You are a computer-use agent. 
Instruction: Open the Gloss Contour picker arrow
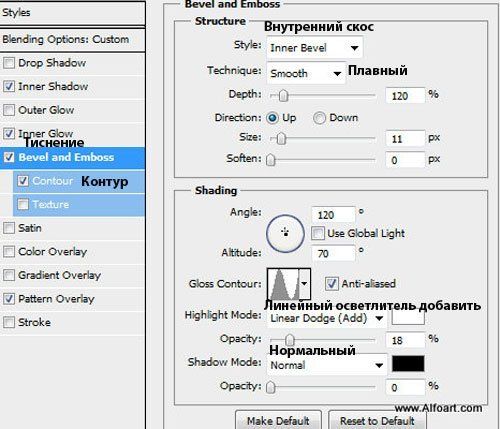tap(305, 284)
